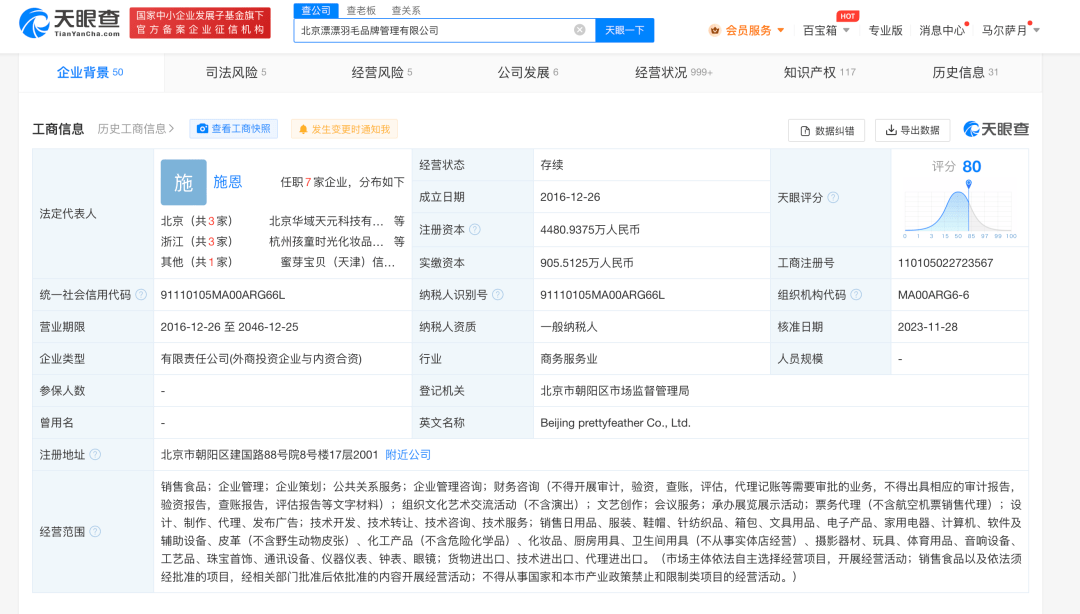Open the legal representative 施恩 link
1080x614 pixels.
pos(227,182)
